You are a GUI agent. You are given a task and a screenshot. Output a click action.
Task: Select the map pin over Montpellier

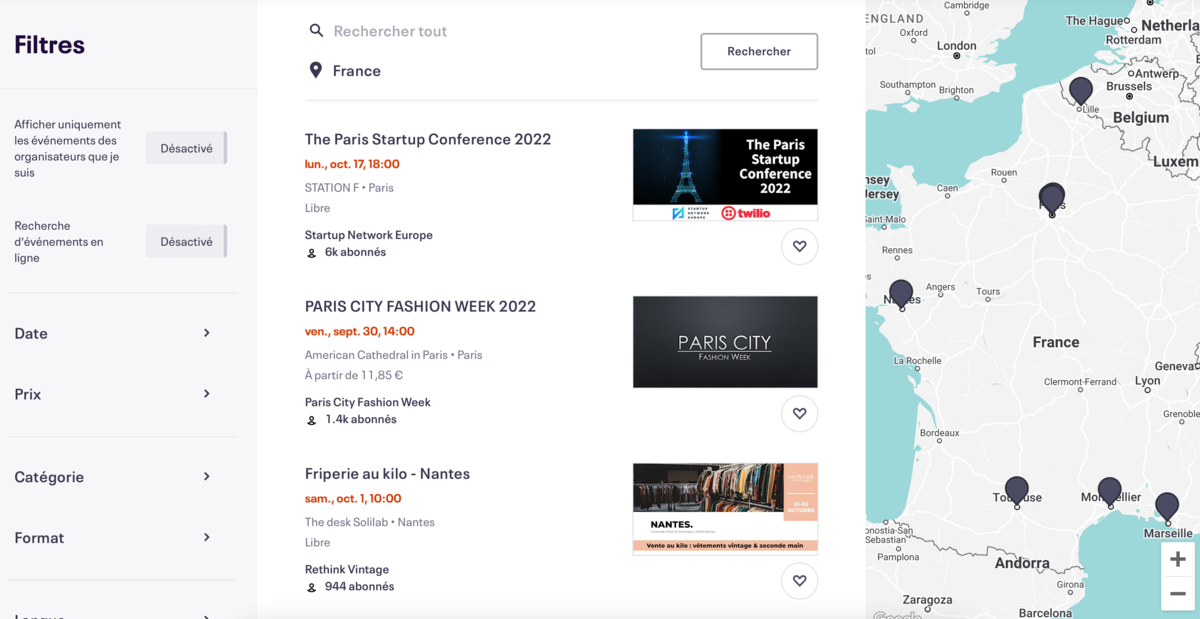click(x=1109, y=491)
